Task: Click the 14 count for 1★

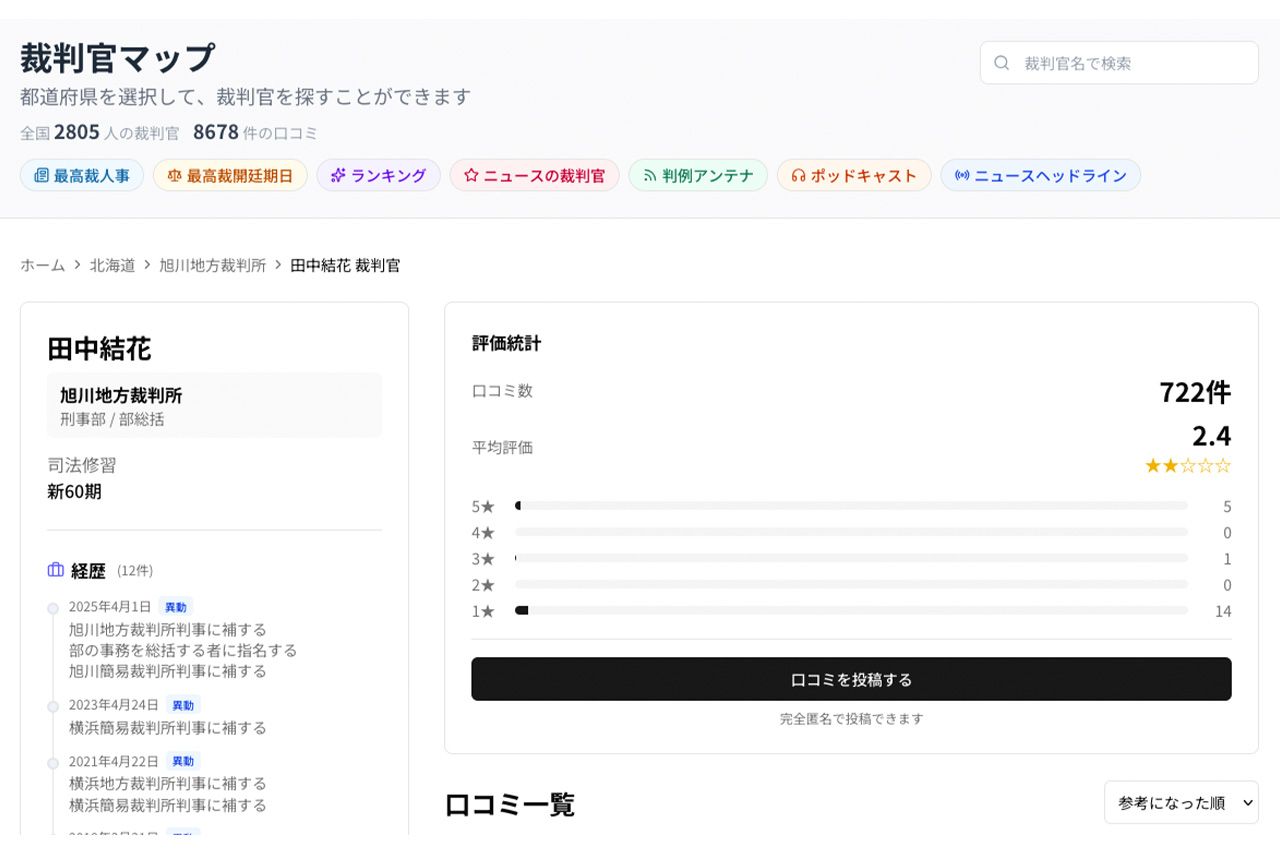Action: tap(1223, 611)
